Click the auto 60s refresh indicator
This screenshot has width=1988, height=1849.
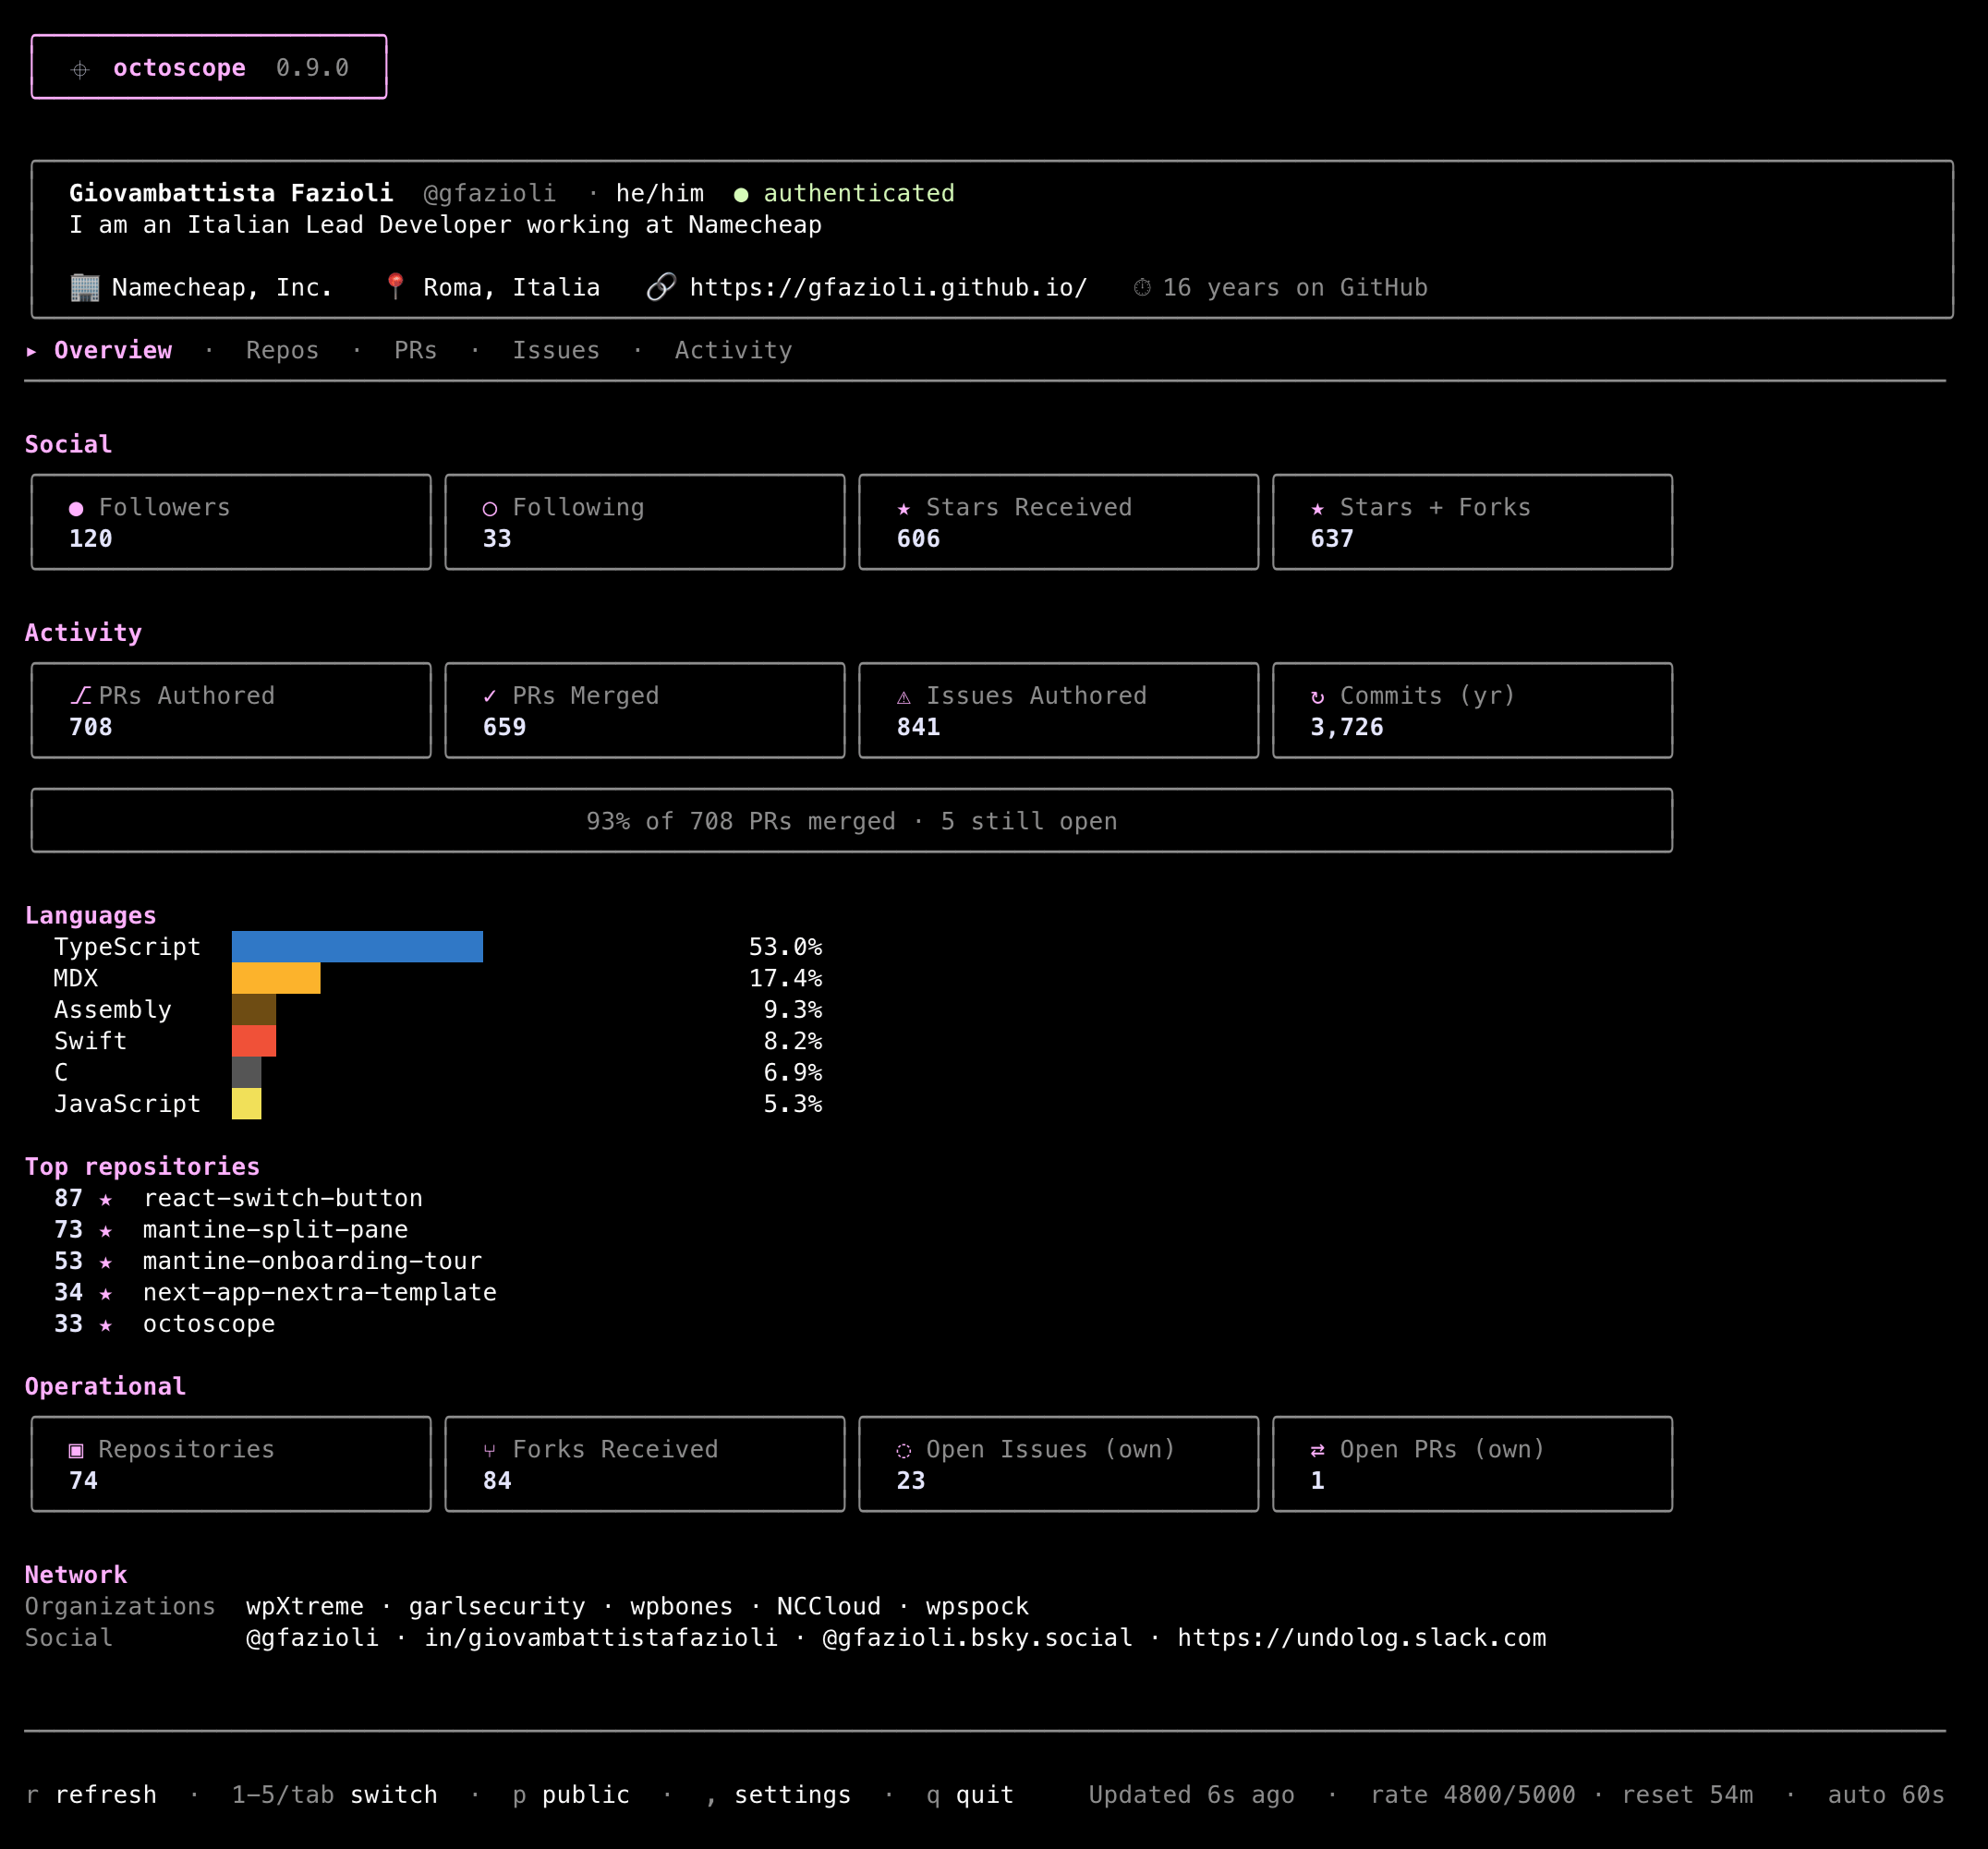[x=1887, y=1795]
